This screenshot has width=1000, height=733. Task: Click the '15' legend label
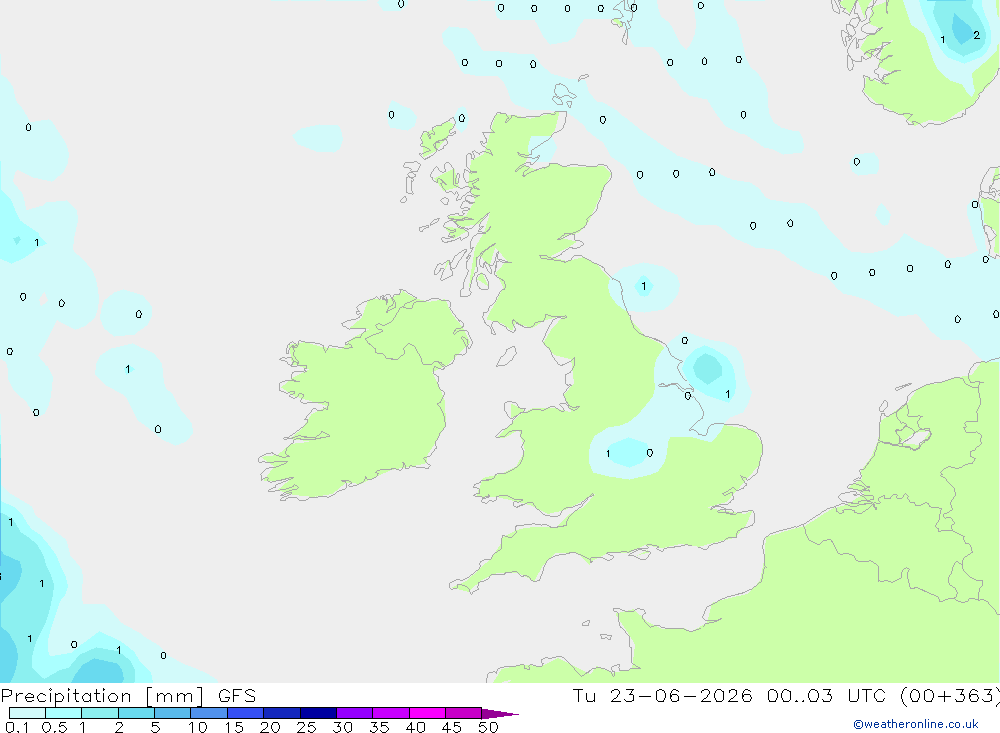pyautogui.click(x=234, y=727)
